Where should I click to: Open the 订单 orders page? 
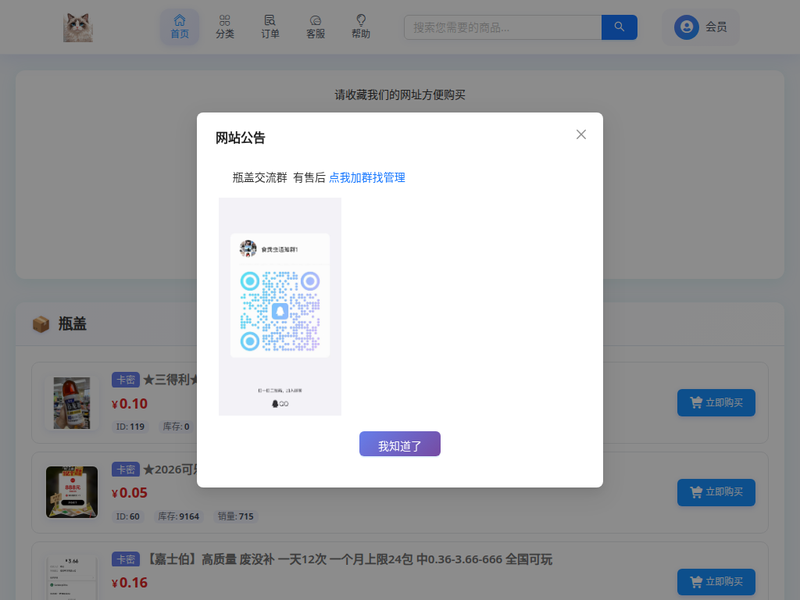point(270,27)
